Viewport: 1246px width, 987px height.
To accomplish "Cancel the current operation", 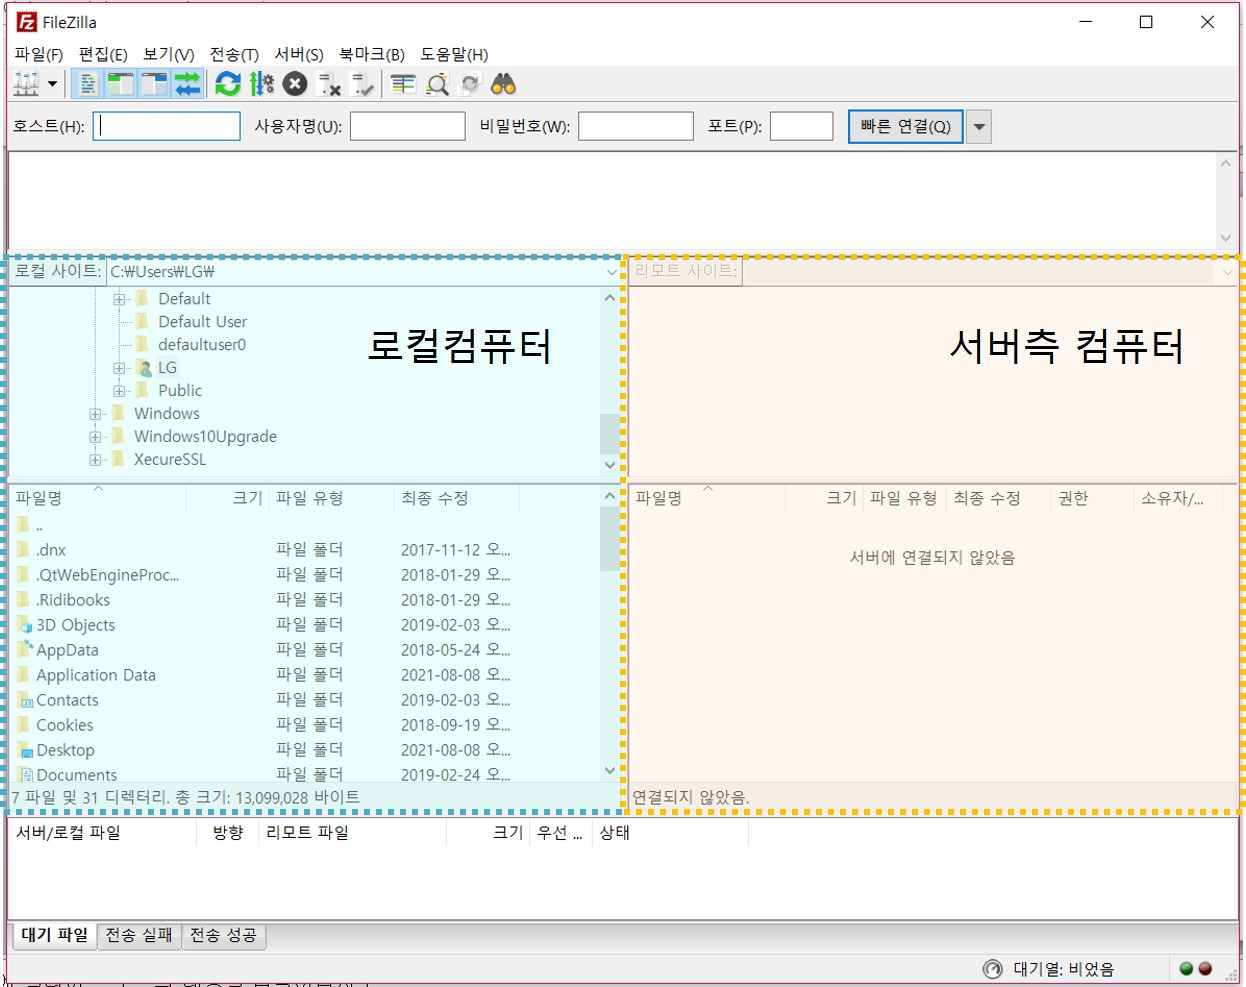I will click(x=295, y=85).
